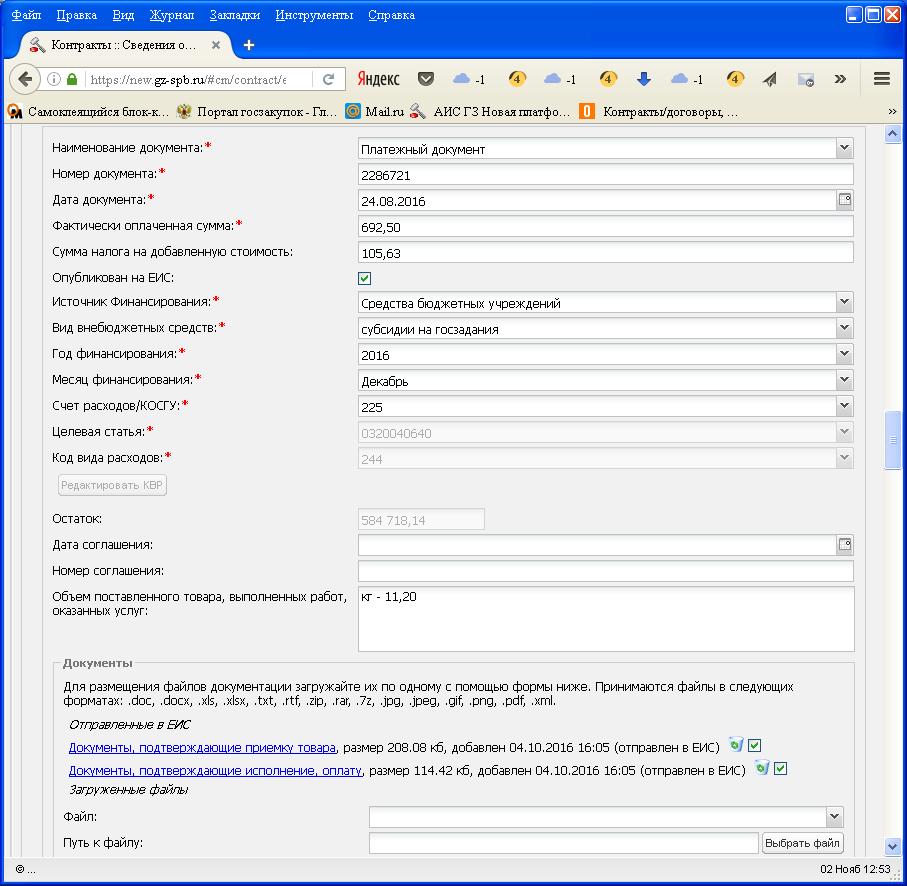Close the Контракты tab
The height and width of the screenshot is (886, 907).
216,45
